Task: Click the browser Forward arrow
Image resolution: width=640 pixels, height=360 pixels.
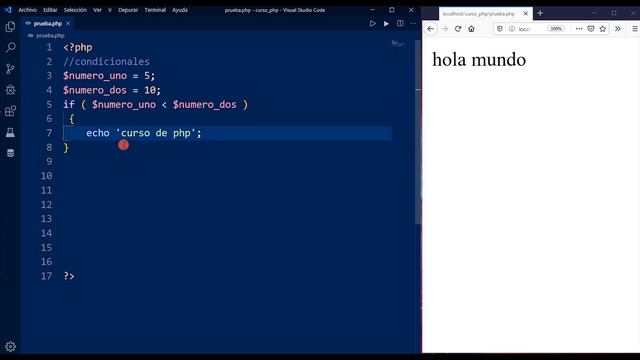Action: pos(444,29)
